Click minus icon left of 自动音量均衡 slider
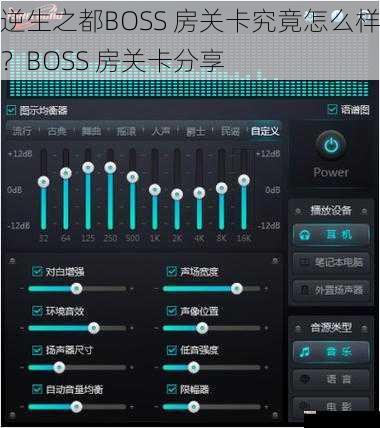The height and width of the screenshot is (428, 380). [x=22, y=407]
